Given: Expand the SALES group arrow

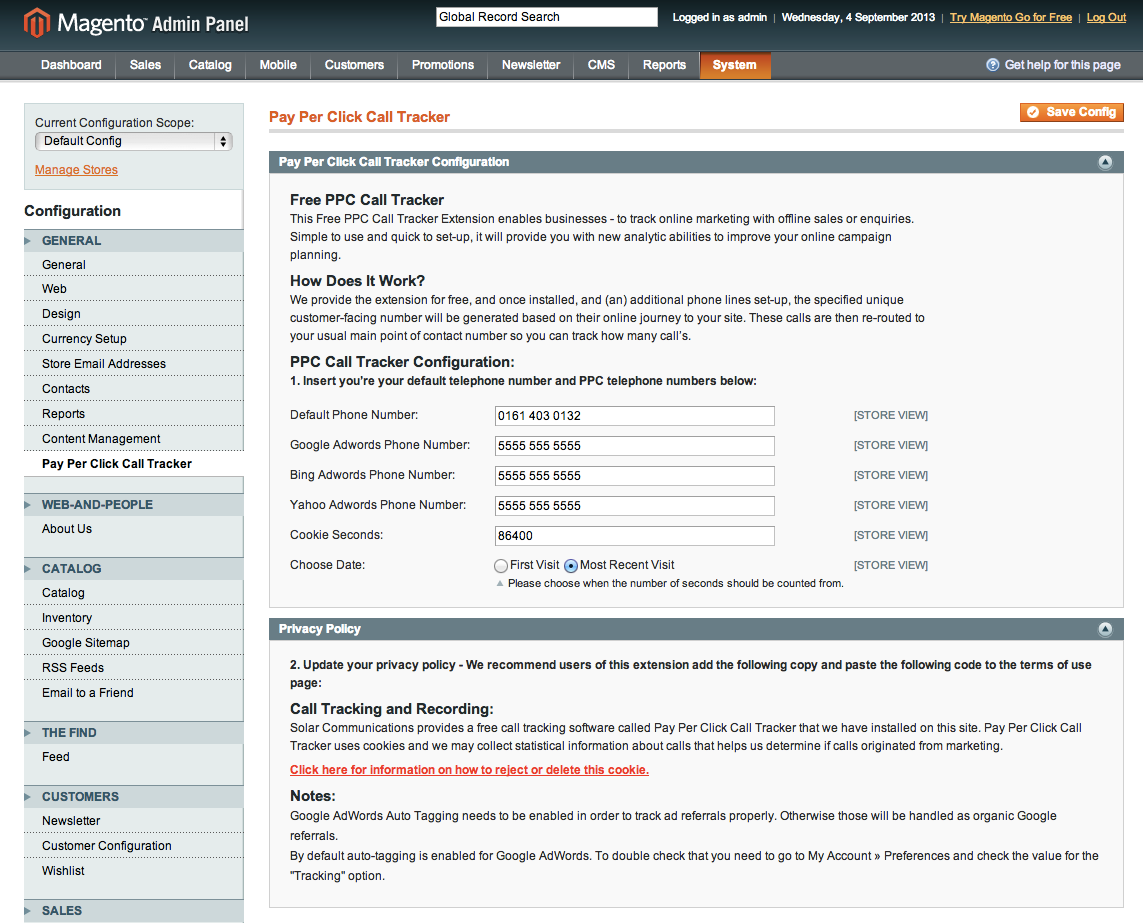Looking at the screenshot, I should click(x=28, y=911).
